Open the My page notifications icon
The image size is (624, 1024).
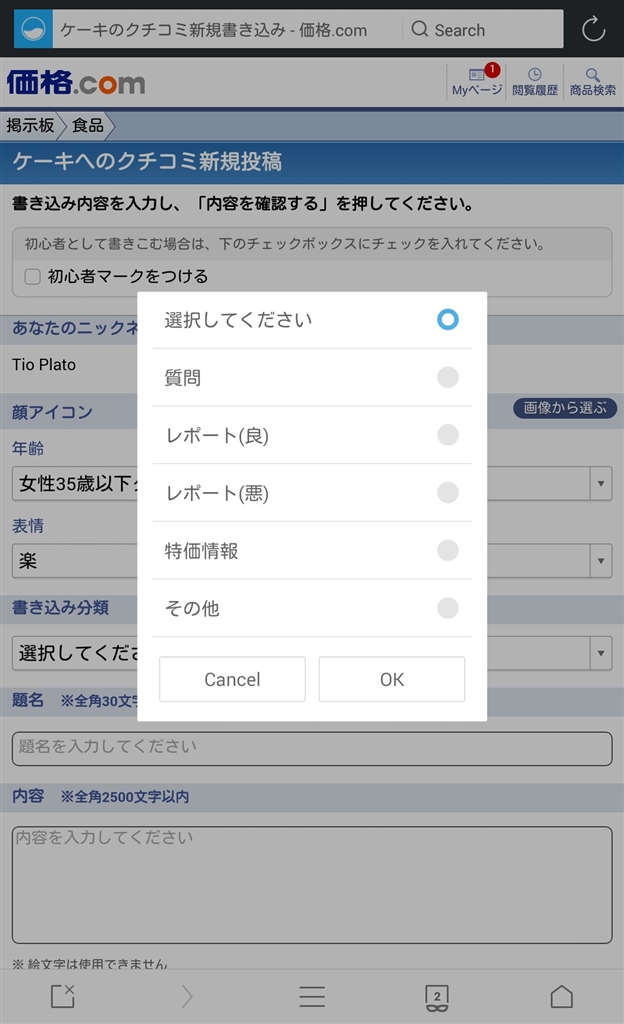(x=477, y=82)
